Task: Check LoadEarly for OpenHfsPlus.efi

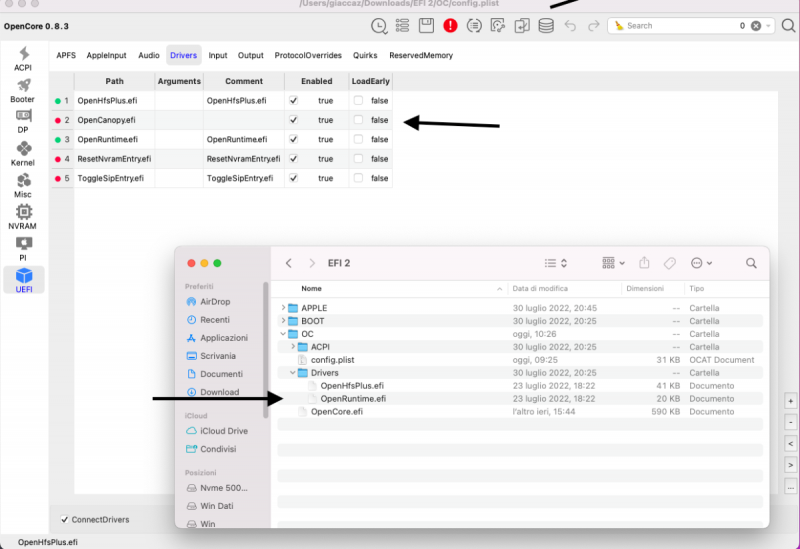Action: (358, 101)
